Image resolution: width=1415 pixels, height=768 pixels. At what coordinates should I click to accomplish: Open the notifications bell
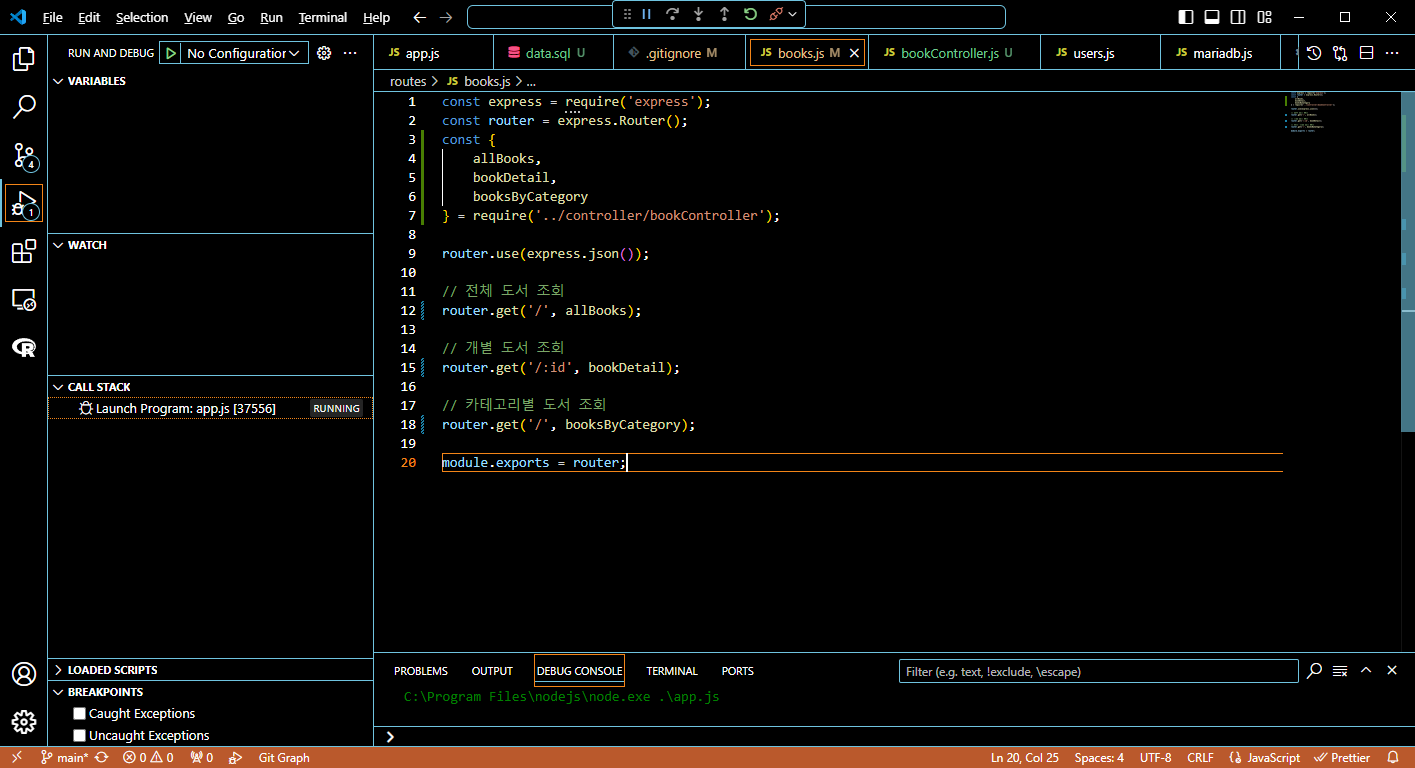pyautogui.click(x=1393, y=758)
